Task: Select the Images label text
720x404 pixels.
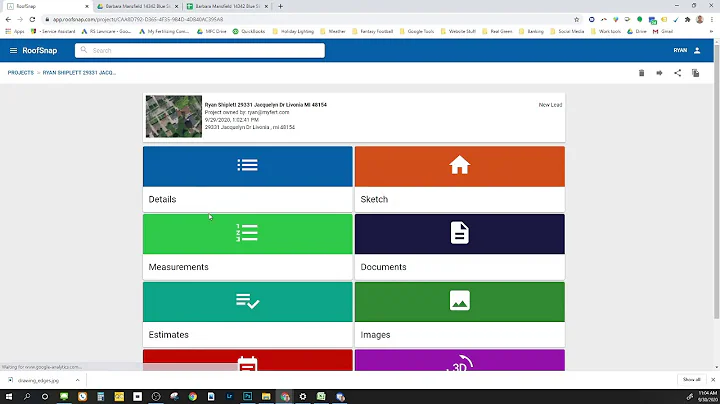Action: pos(375,335)
